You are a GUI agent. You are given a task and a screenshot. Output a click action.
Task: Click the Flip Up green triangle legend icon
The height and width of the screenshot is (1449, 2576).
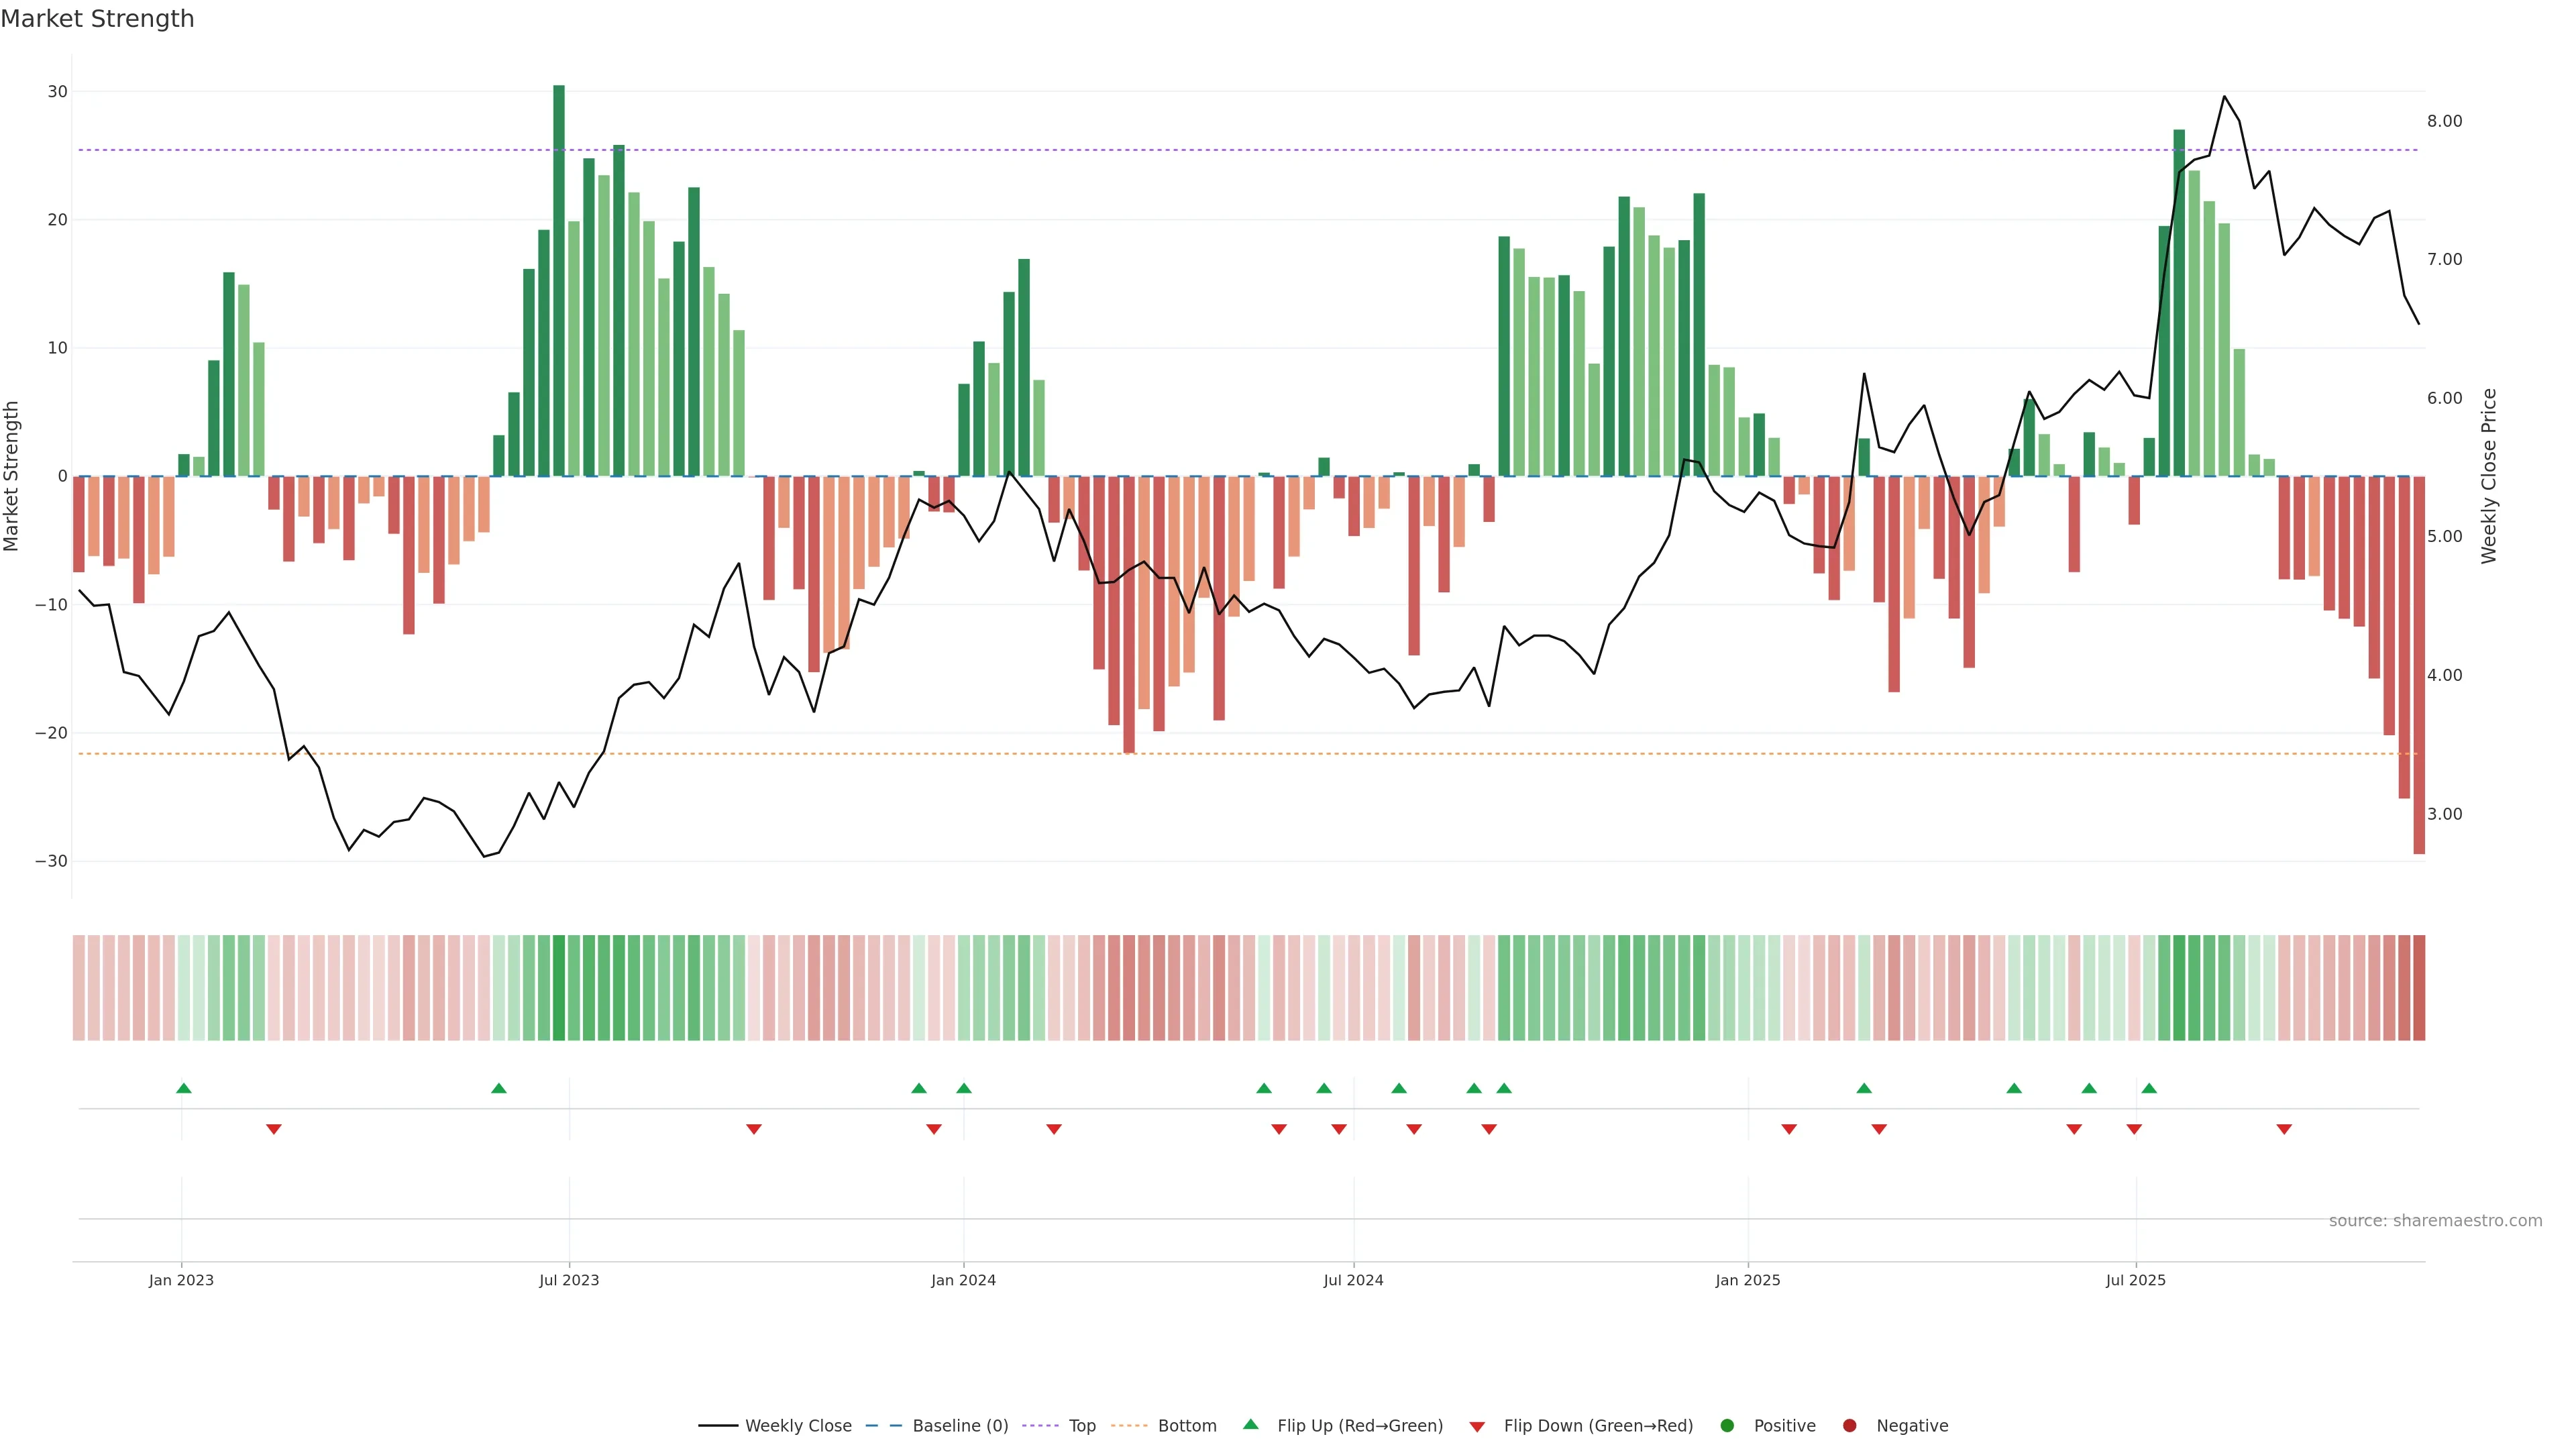tap(1250, 1424)
